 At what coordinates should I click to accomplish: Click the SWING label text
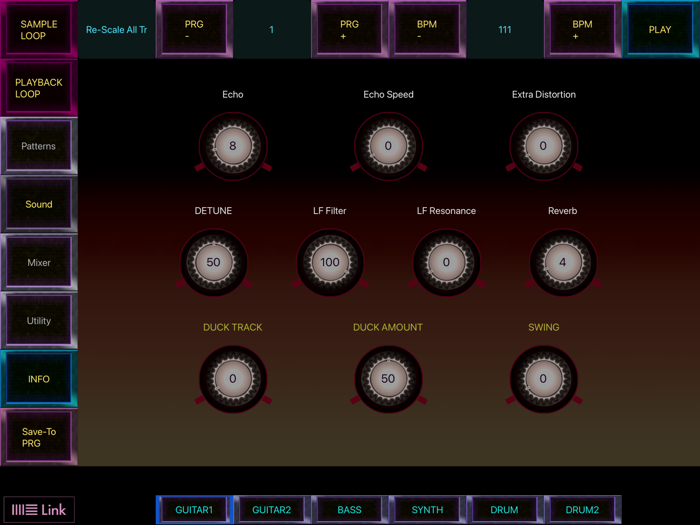pyautogui.click(x=544, y=327)
